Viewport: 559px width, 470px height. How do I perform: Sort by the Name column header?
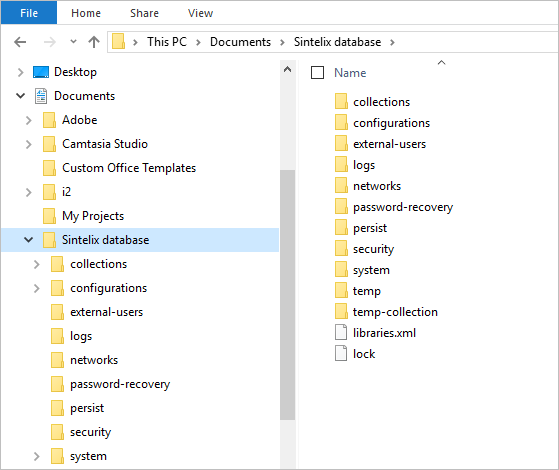(350, 73)
